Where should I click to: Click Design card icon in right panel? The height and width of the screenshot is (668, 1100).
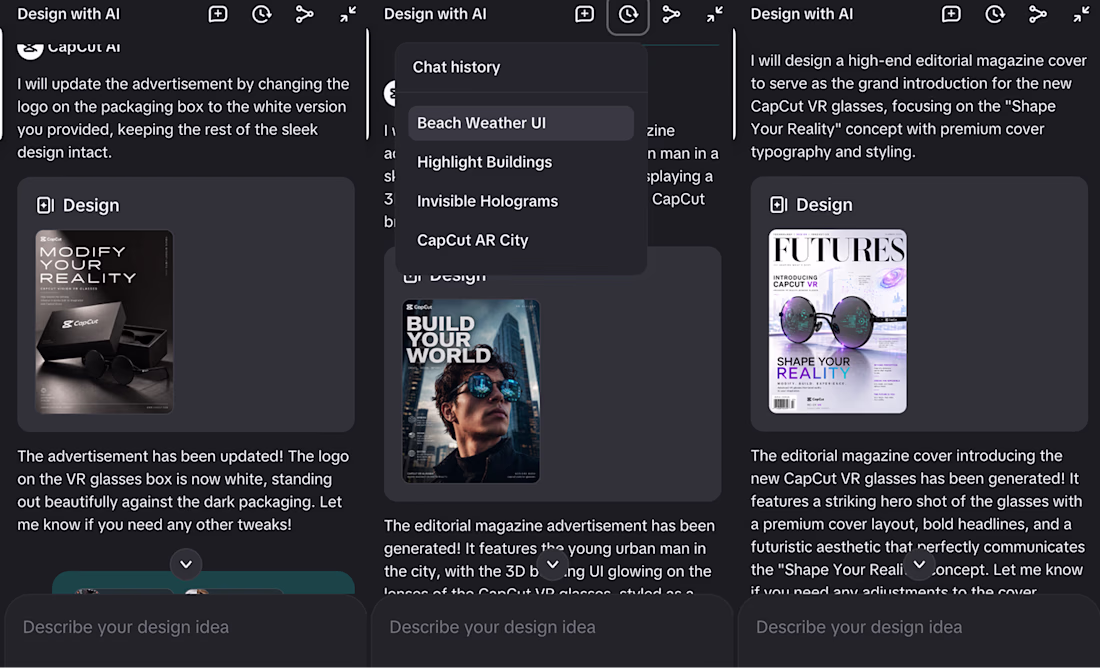pos(779,204)
